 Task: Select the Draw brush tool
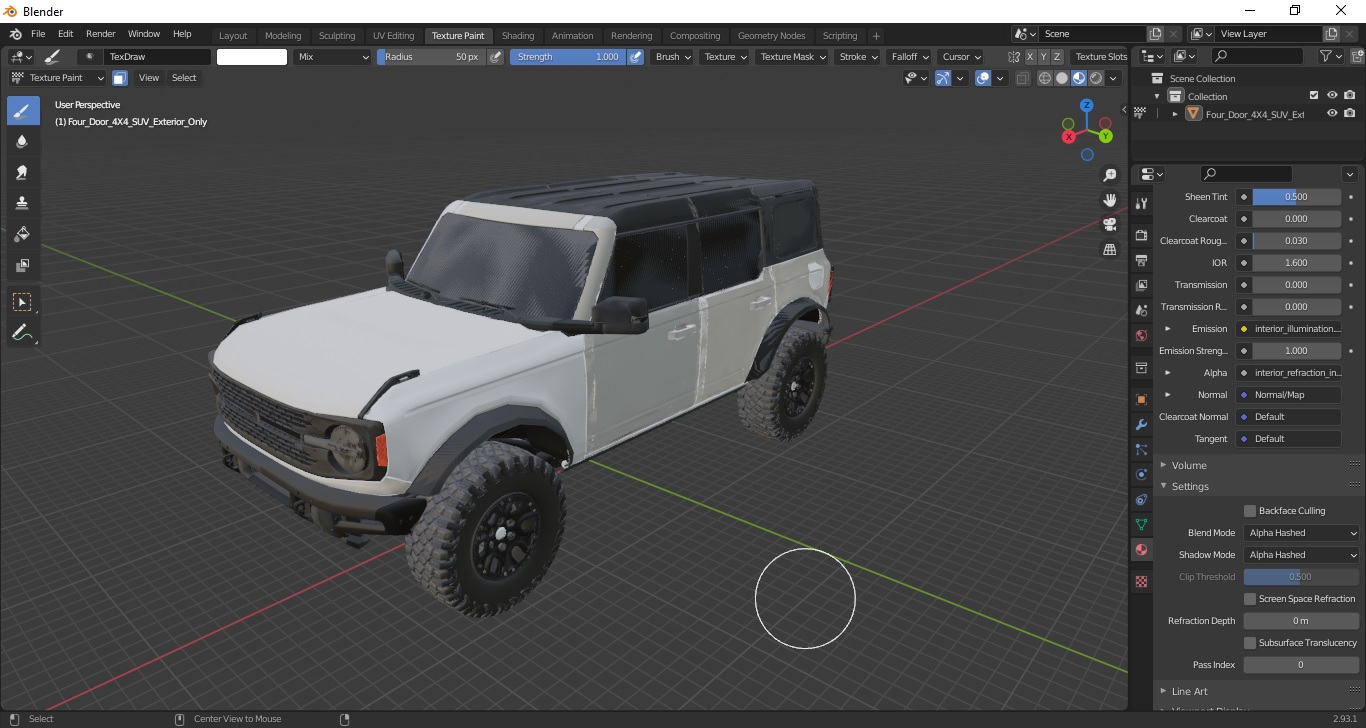[x=22, y=111]
